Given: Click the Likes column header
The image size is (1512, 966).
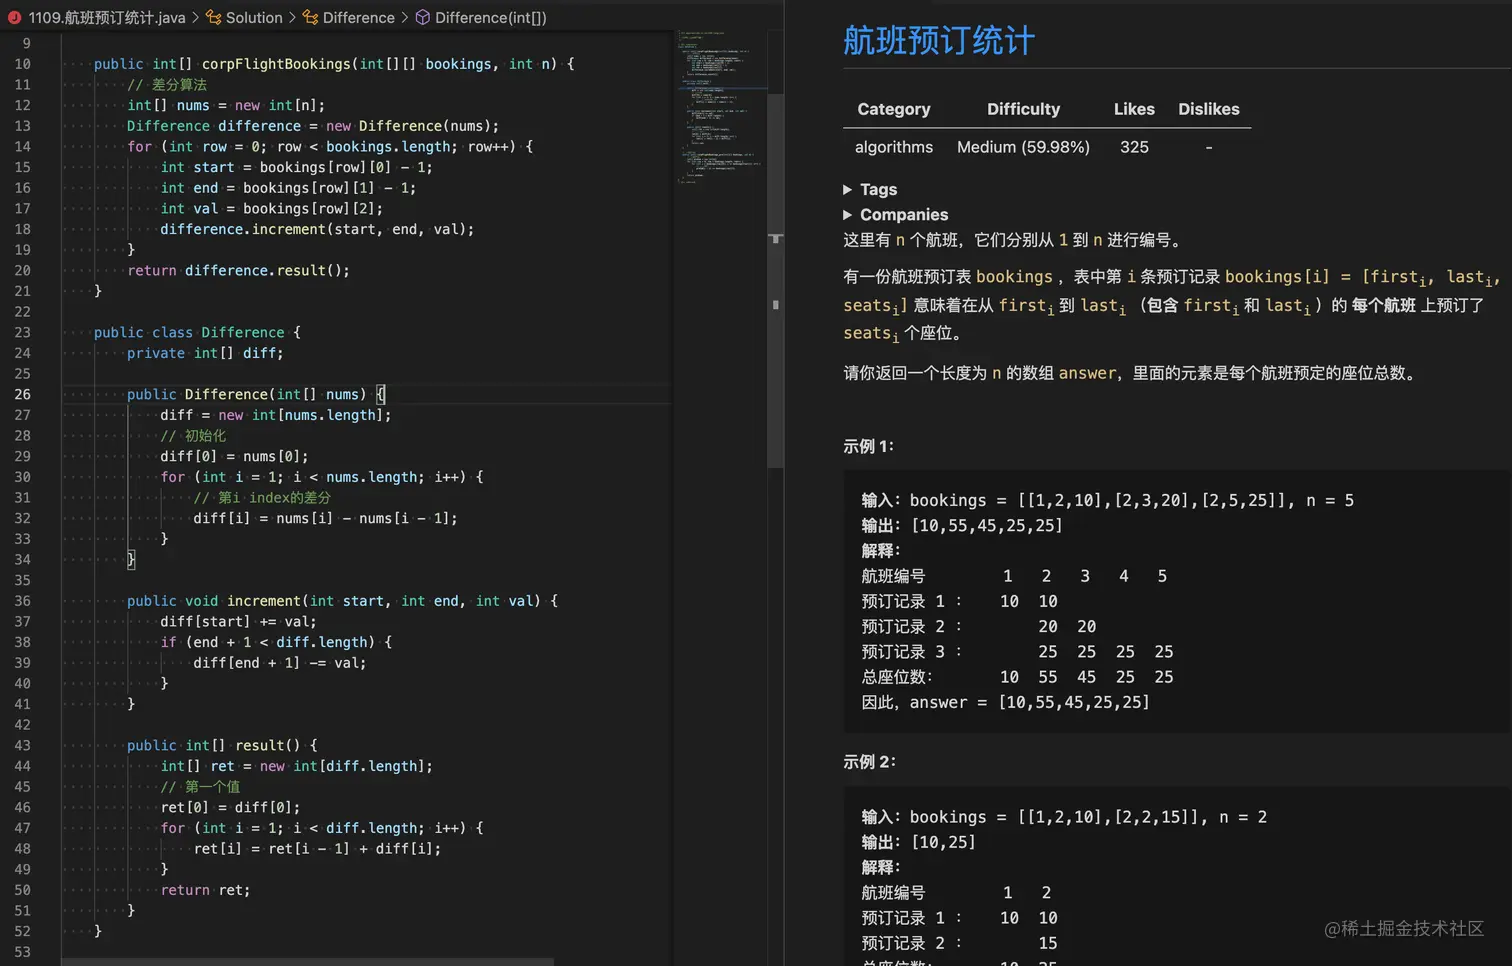Looking at the screenshot, I should pyautogui.click(x=1134, y=109).
